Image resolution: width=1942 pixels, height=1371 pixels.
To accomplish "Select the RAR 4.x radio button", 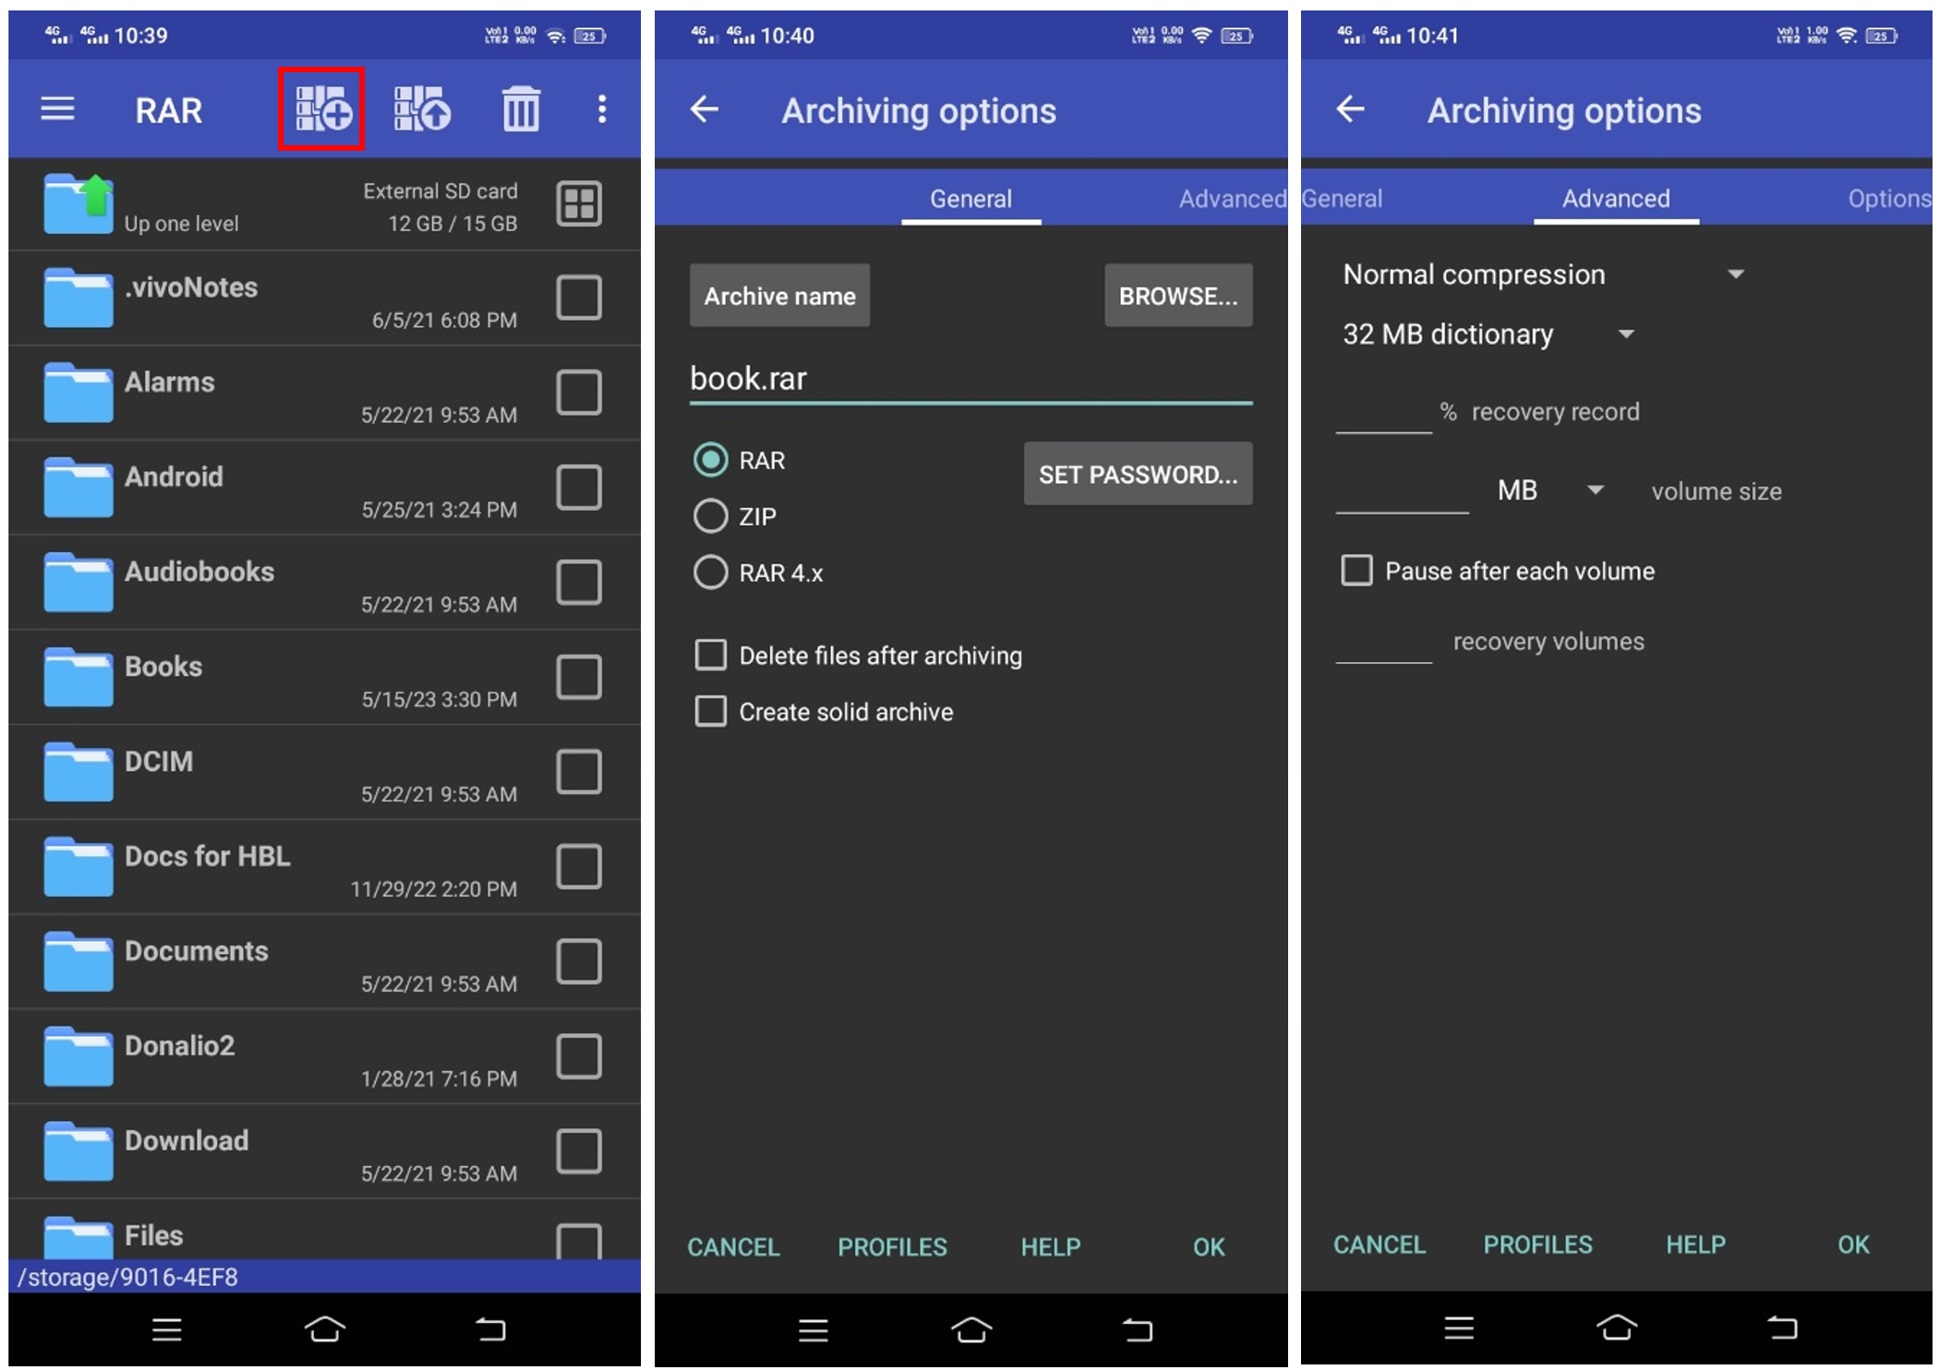I will [x=711, y=572].
